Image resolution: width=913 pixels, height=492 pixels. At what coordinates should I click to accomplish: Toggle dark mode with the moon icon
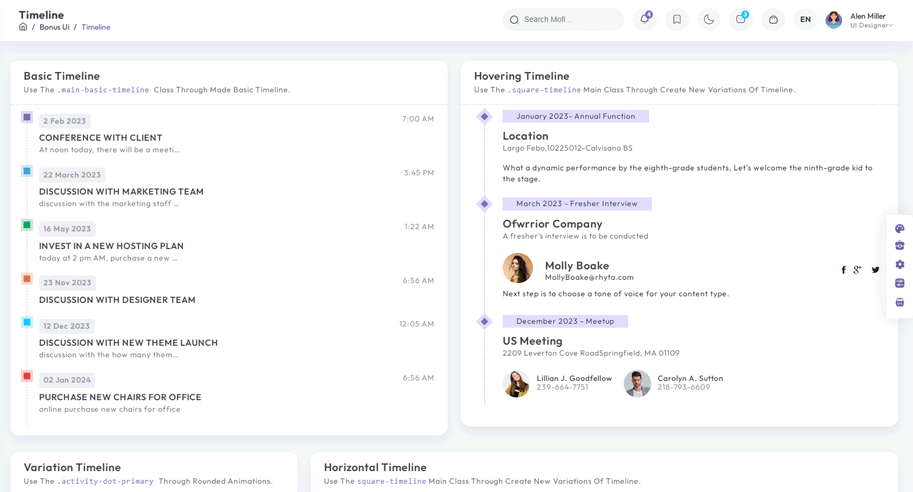709,19
